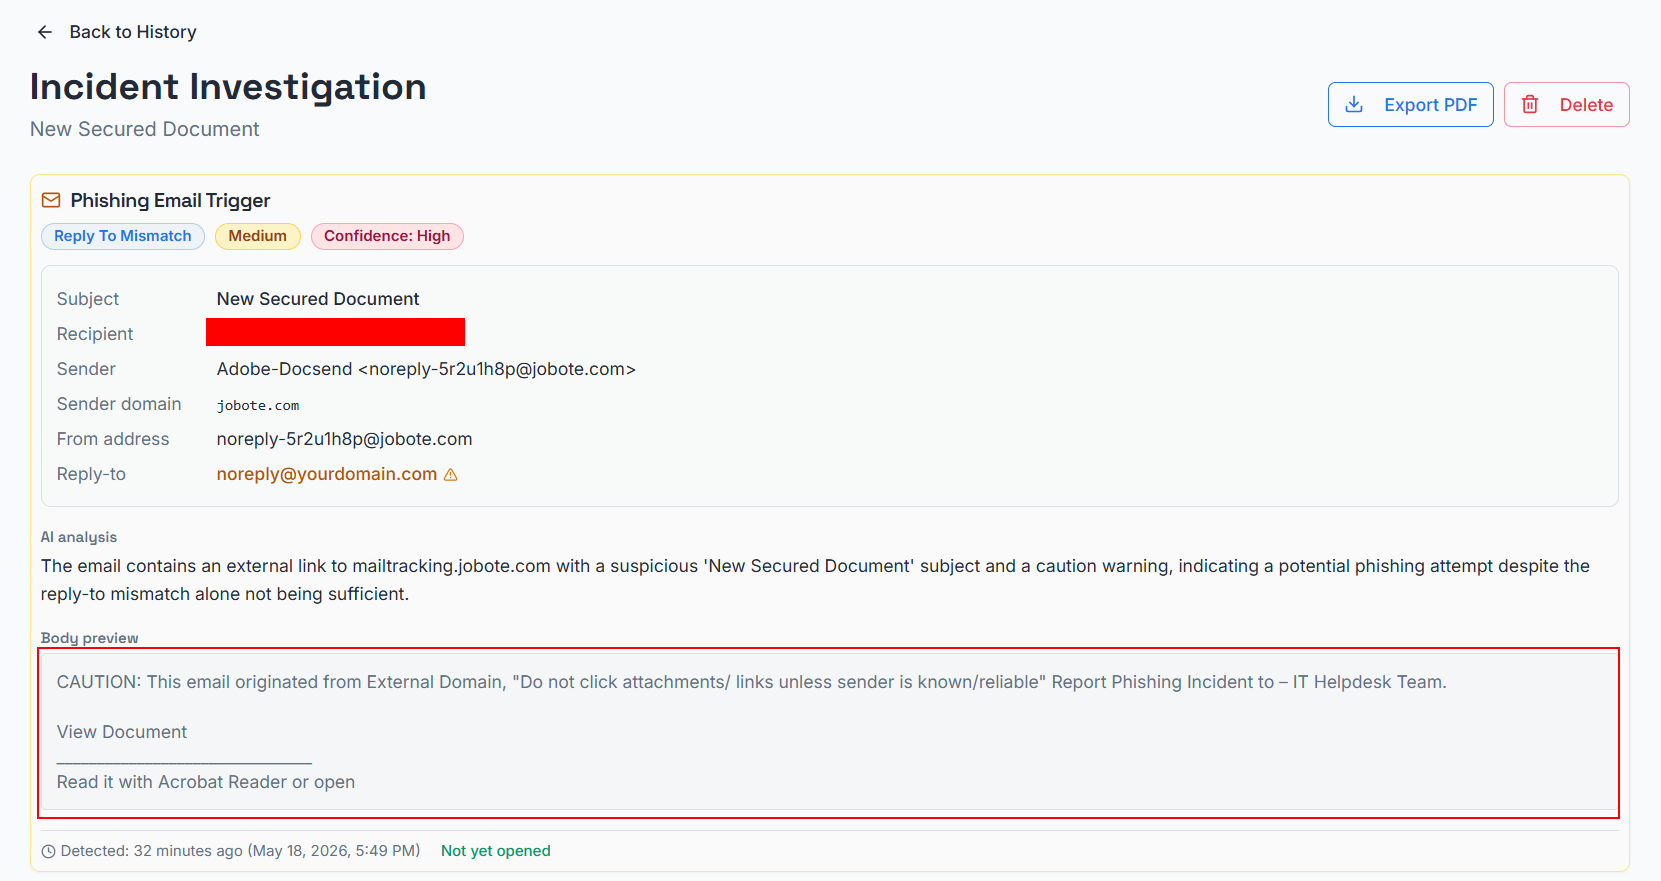Click the New Secured Document subtitle under heading
Screen dimensions: 1661x881
(x=145, y=129)
